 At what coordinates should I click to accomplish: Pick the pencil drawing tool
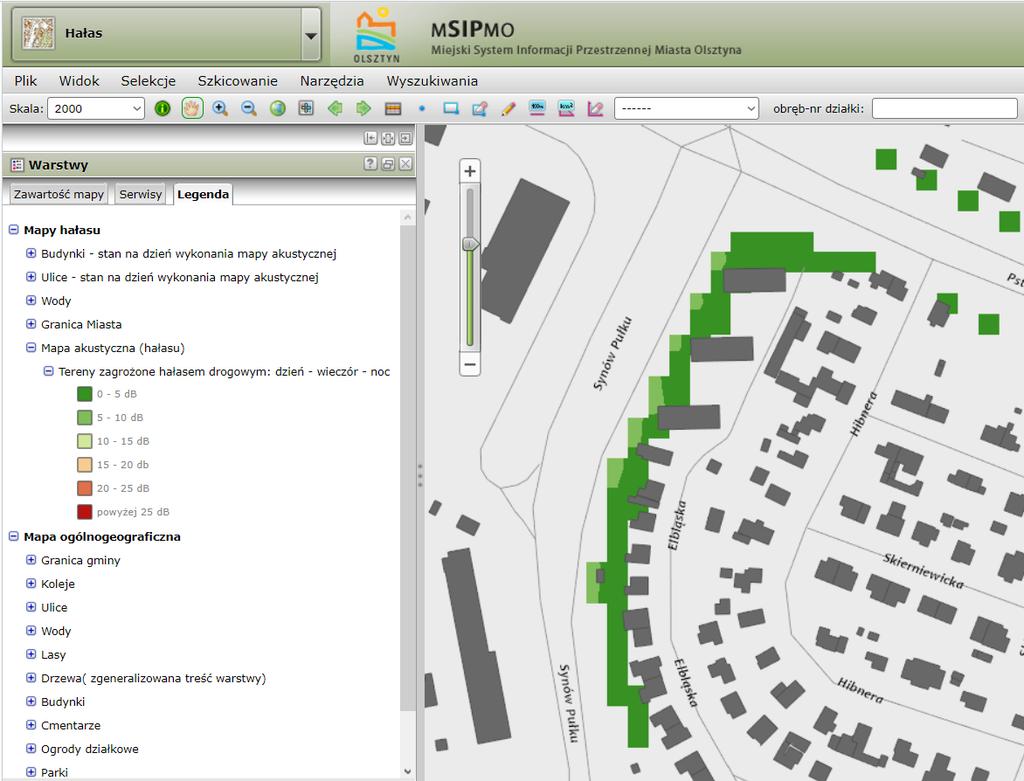tap(508, 108)
